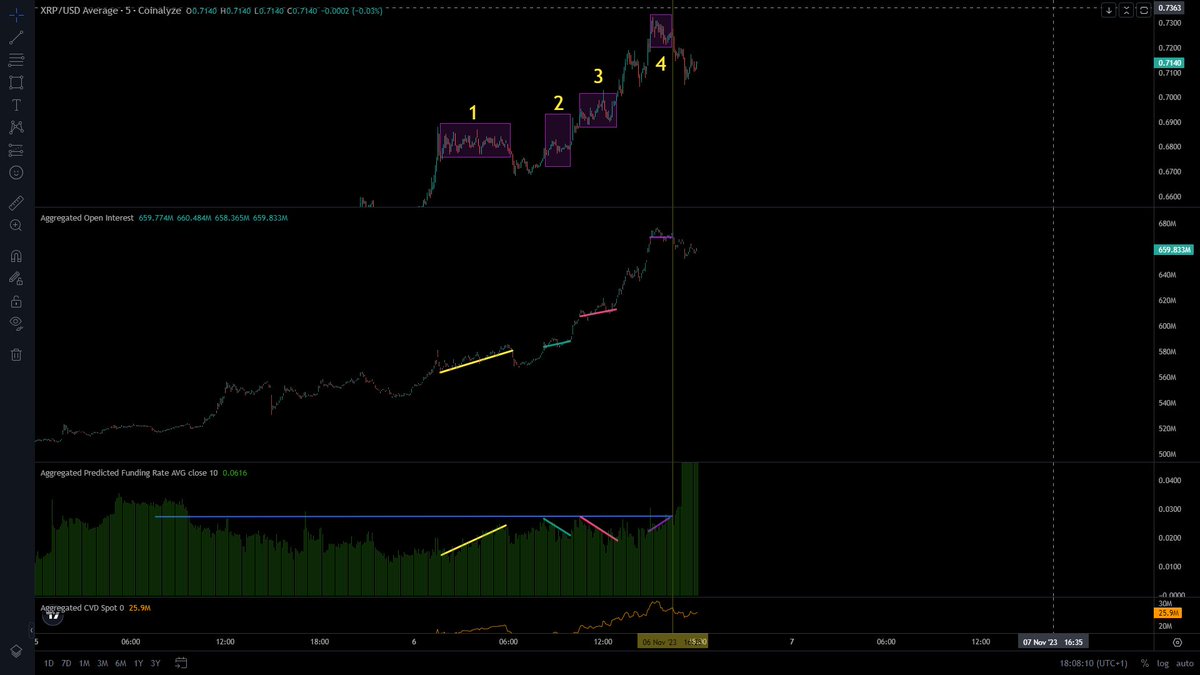The height and width of the screenshot is (675, 1200).
Task: Click the rounded-square pane button at top right
Action: [1144, 10]
